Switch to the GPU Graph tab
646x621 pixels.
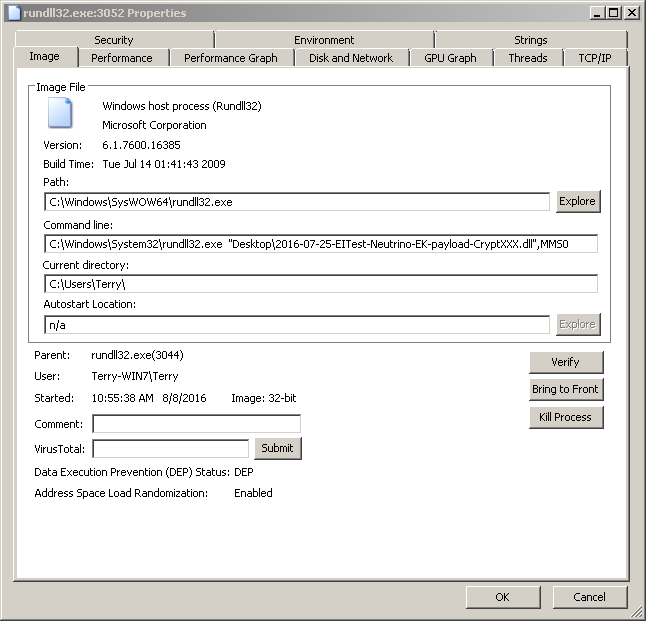click(450, 58)
